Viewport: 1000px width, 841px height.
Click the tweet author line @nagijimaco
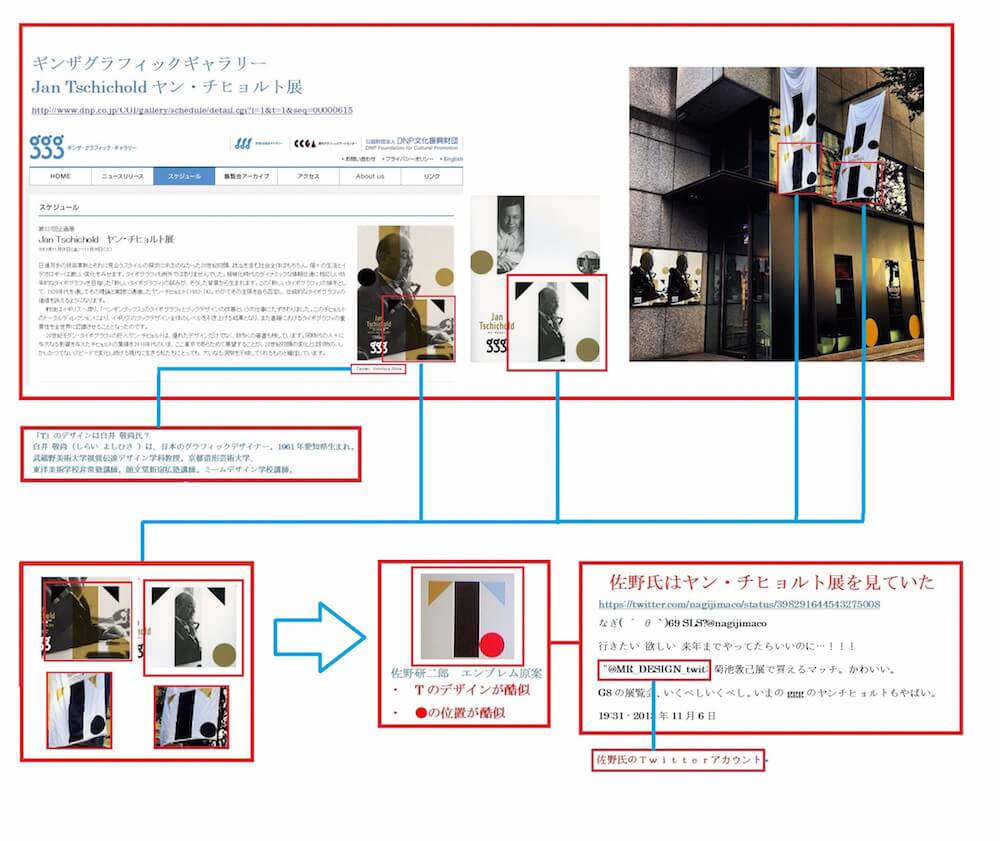pos(682,623)
